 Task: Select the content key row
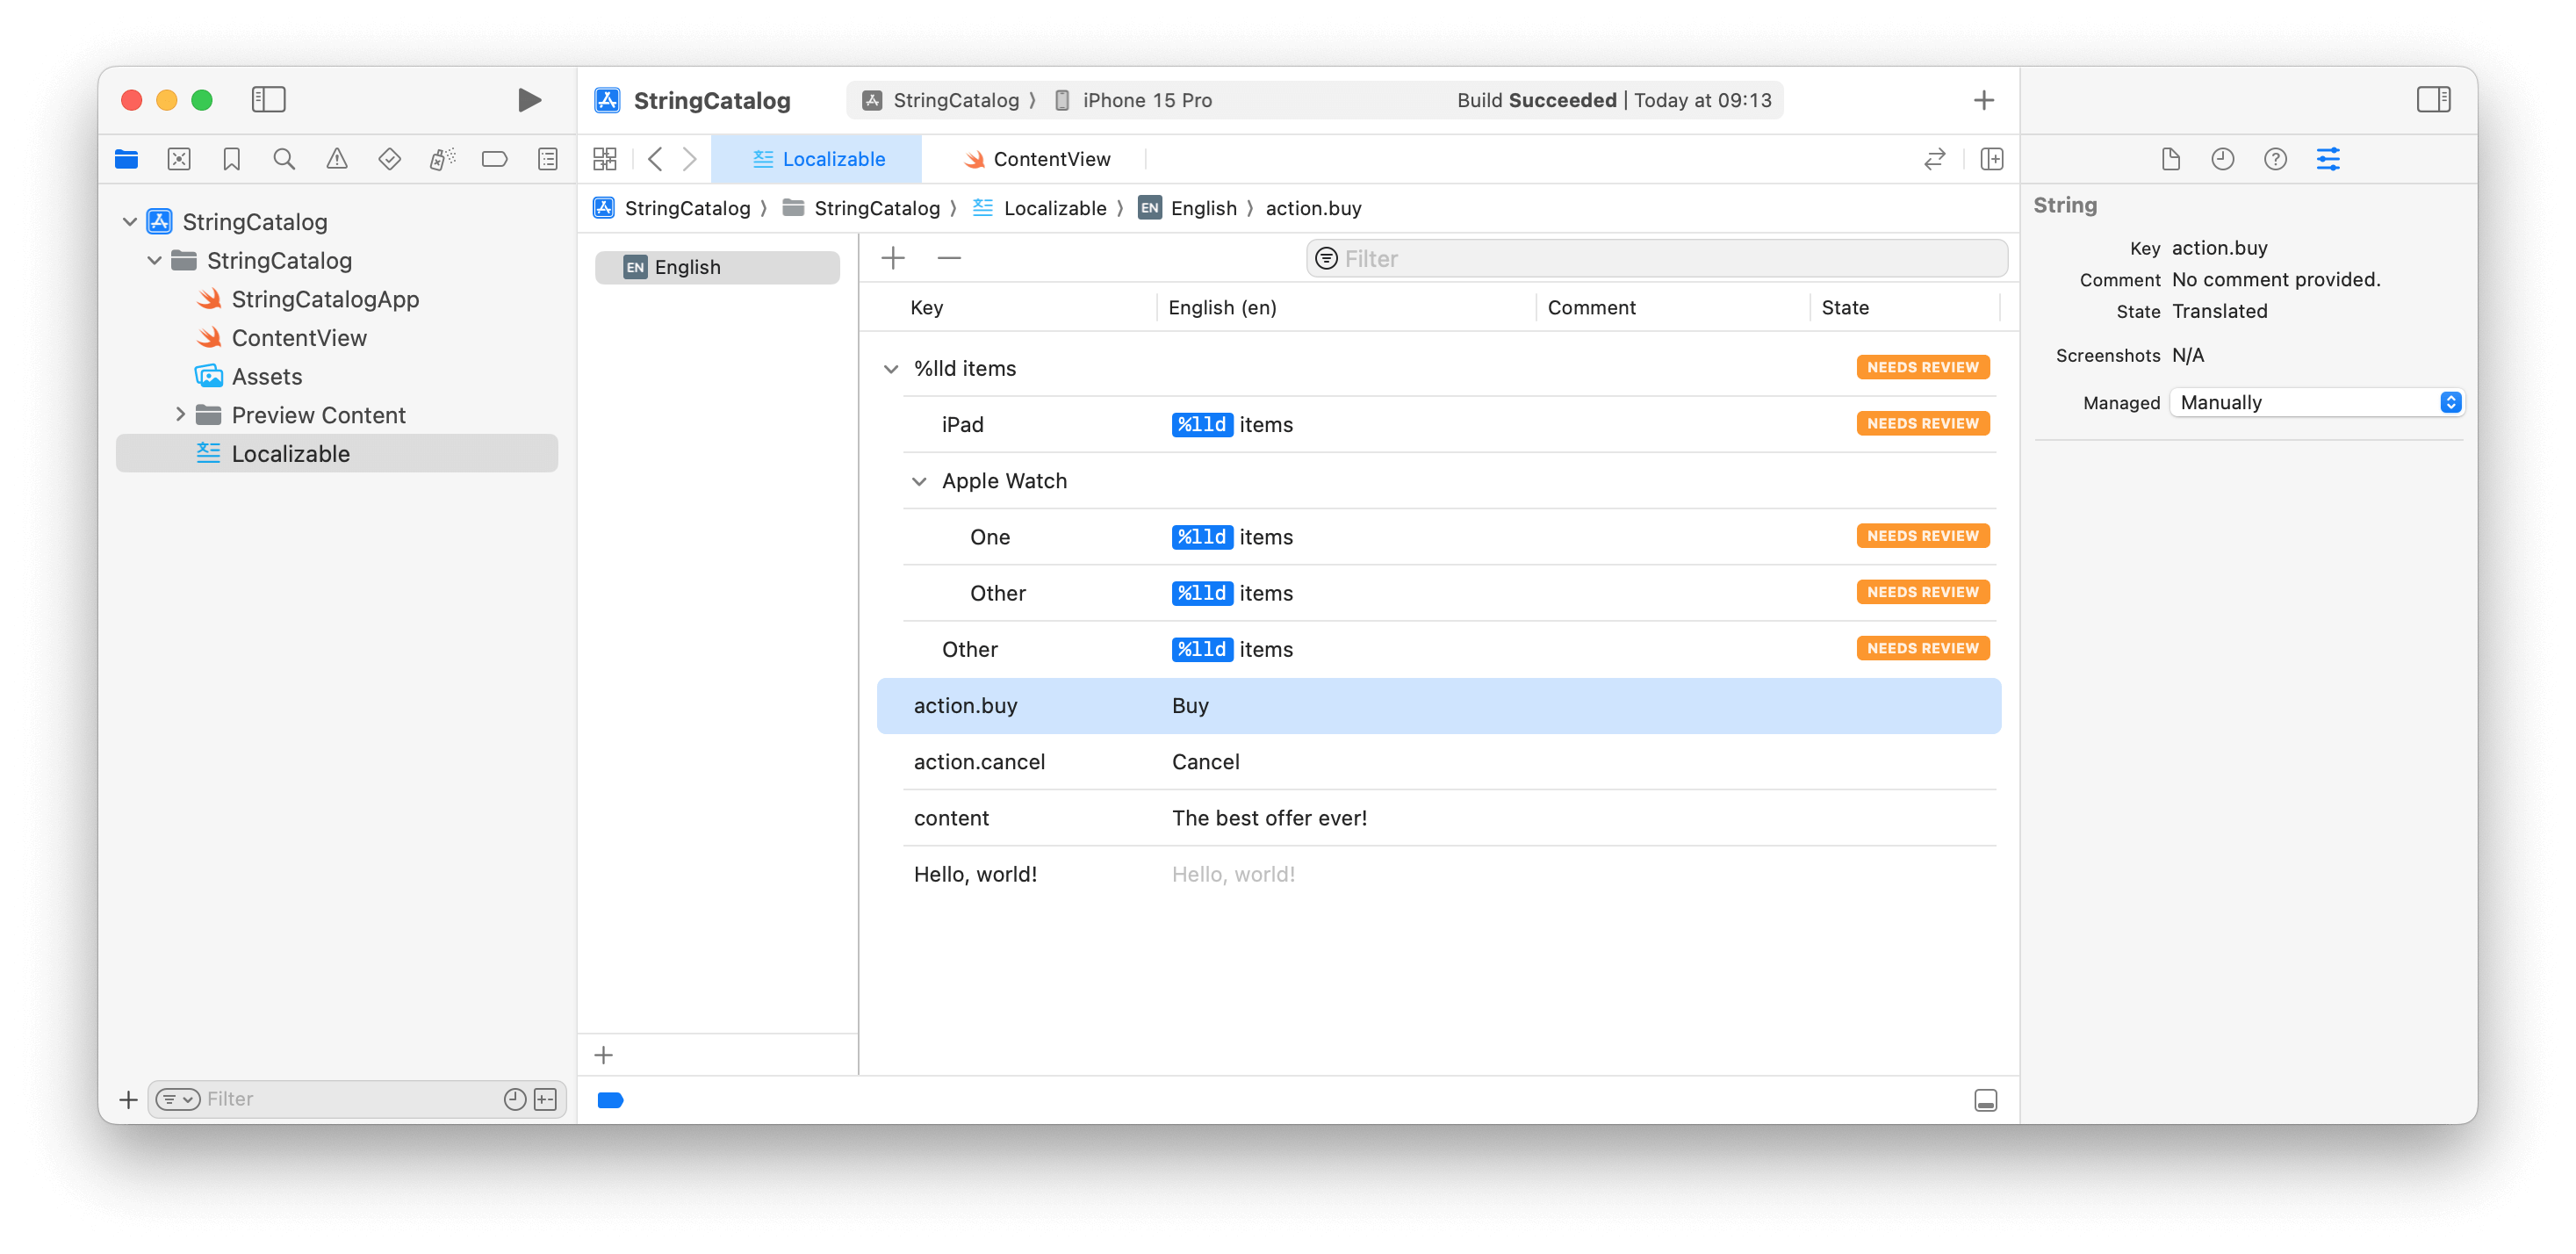(x=1439, y=818)
